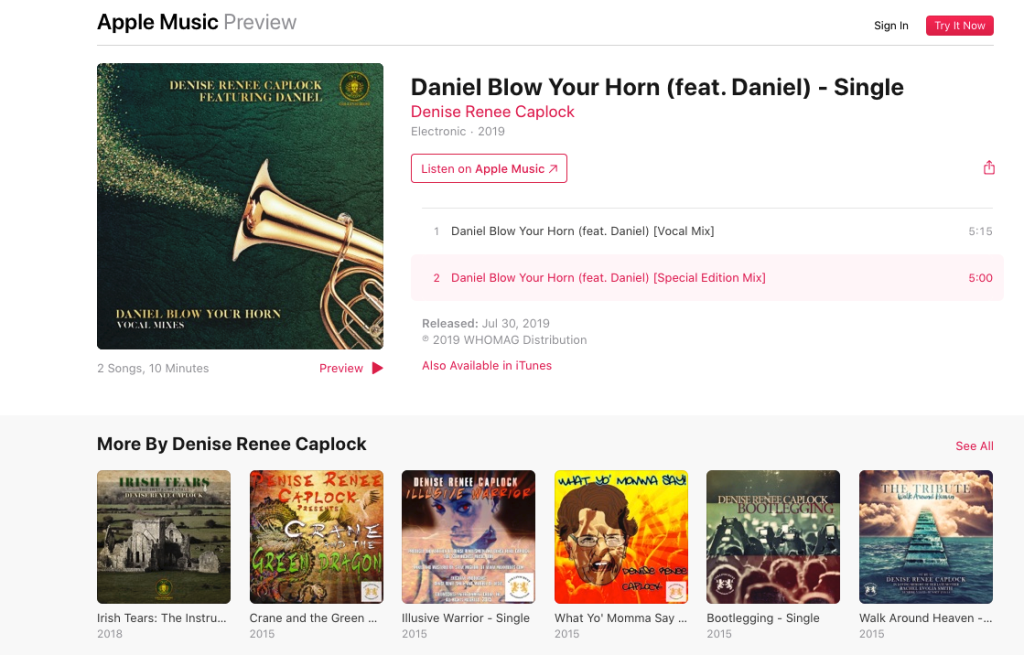Click the Try It Now button
The image size is (1024, 655).
pyautogui.click(x=959, y=25)
